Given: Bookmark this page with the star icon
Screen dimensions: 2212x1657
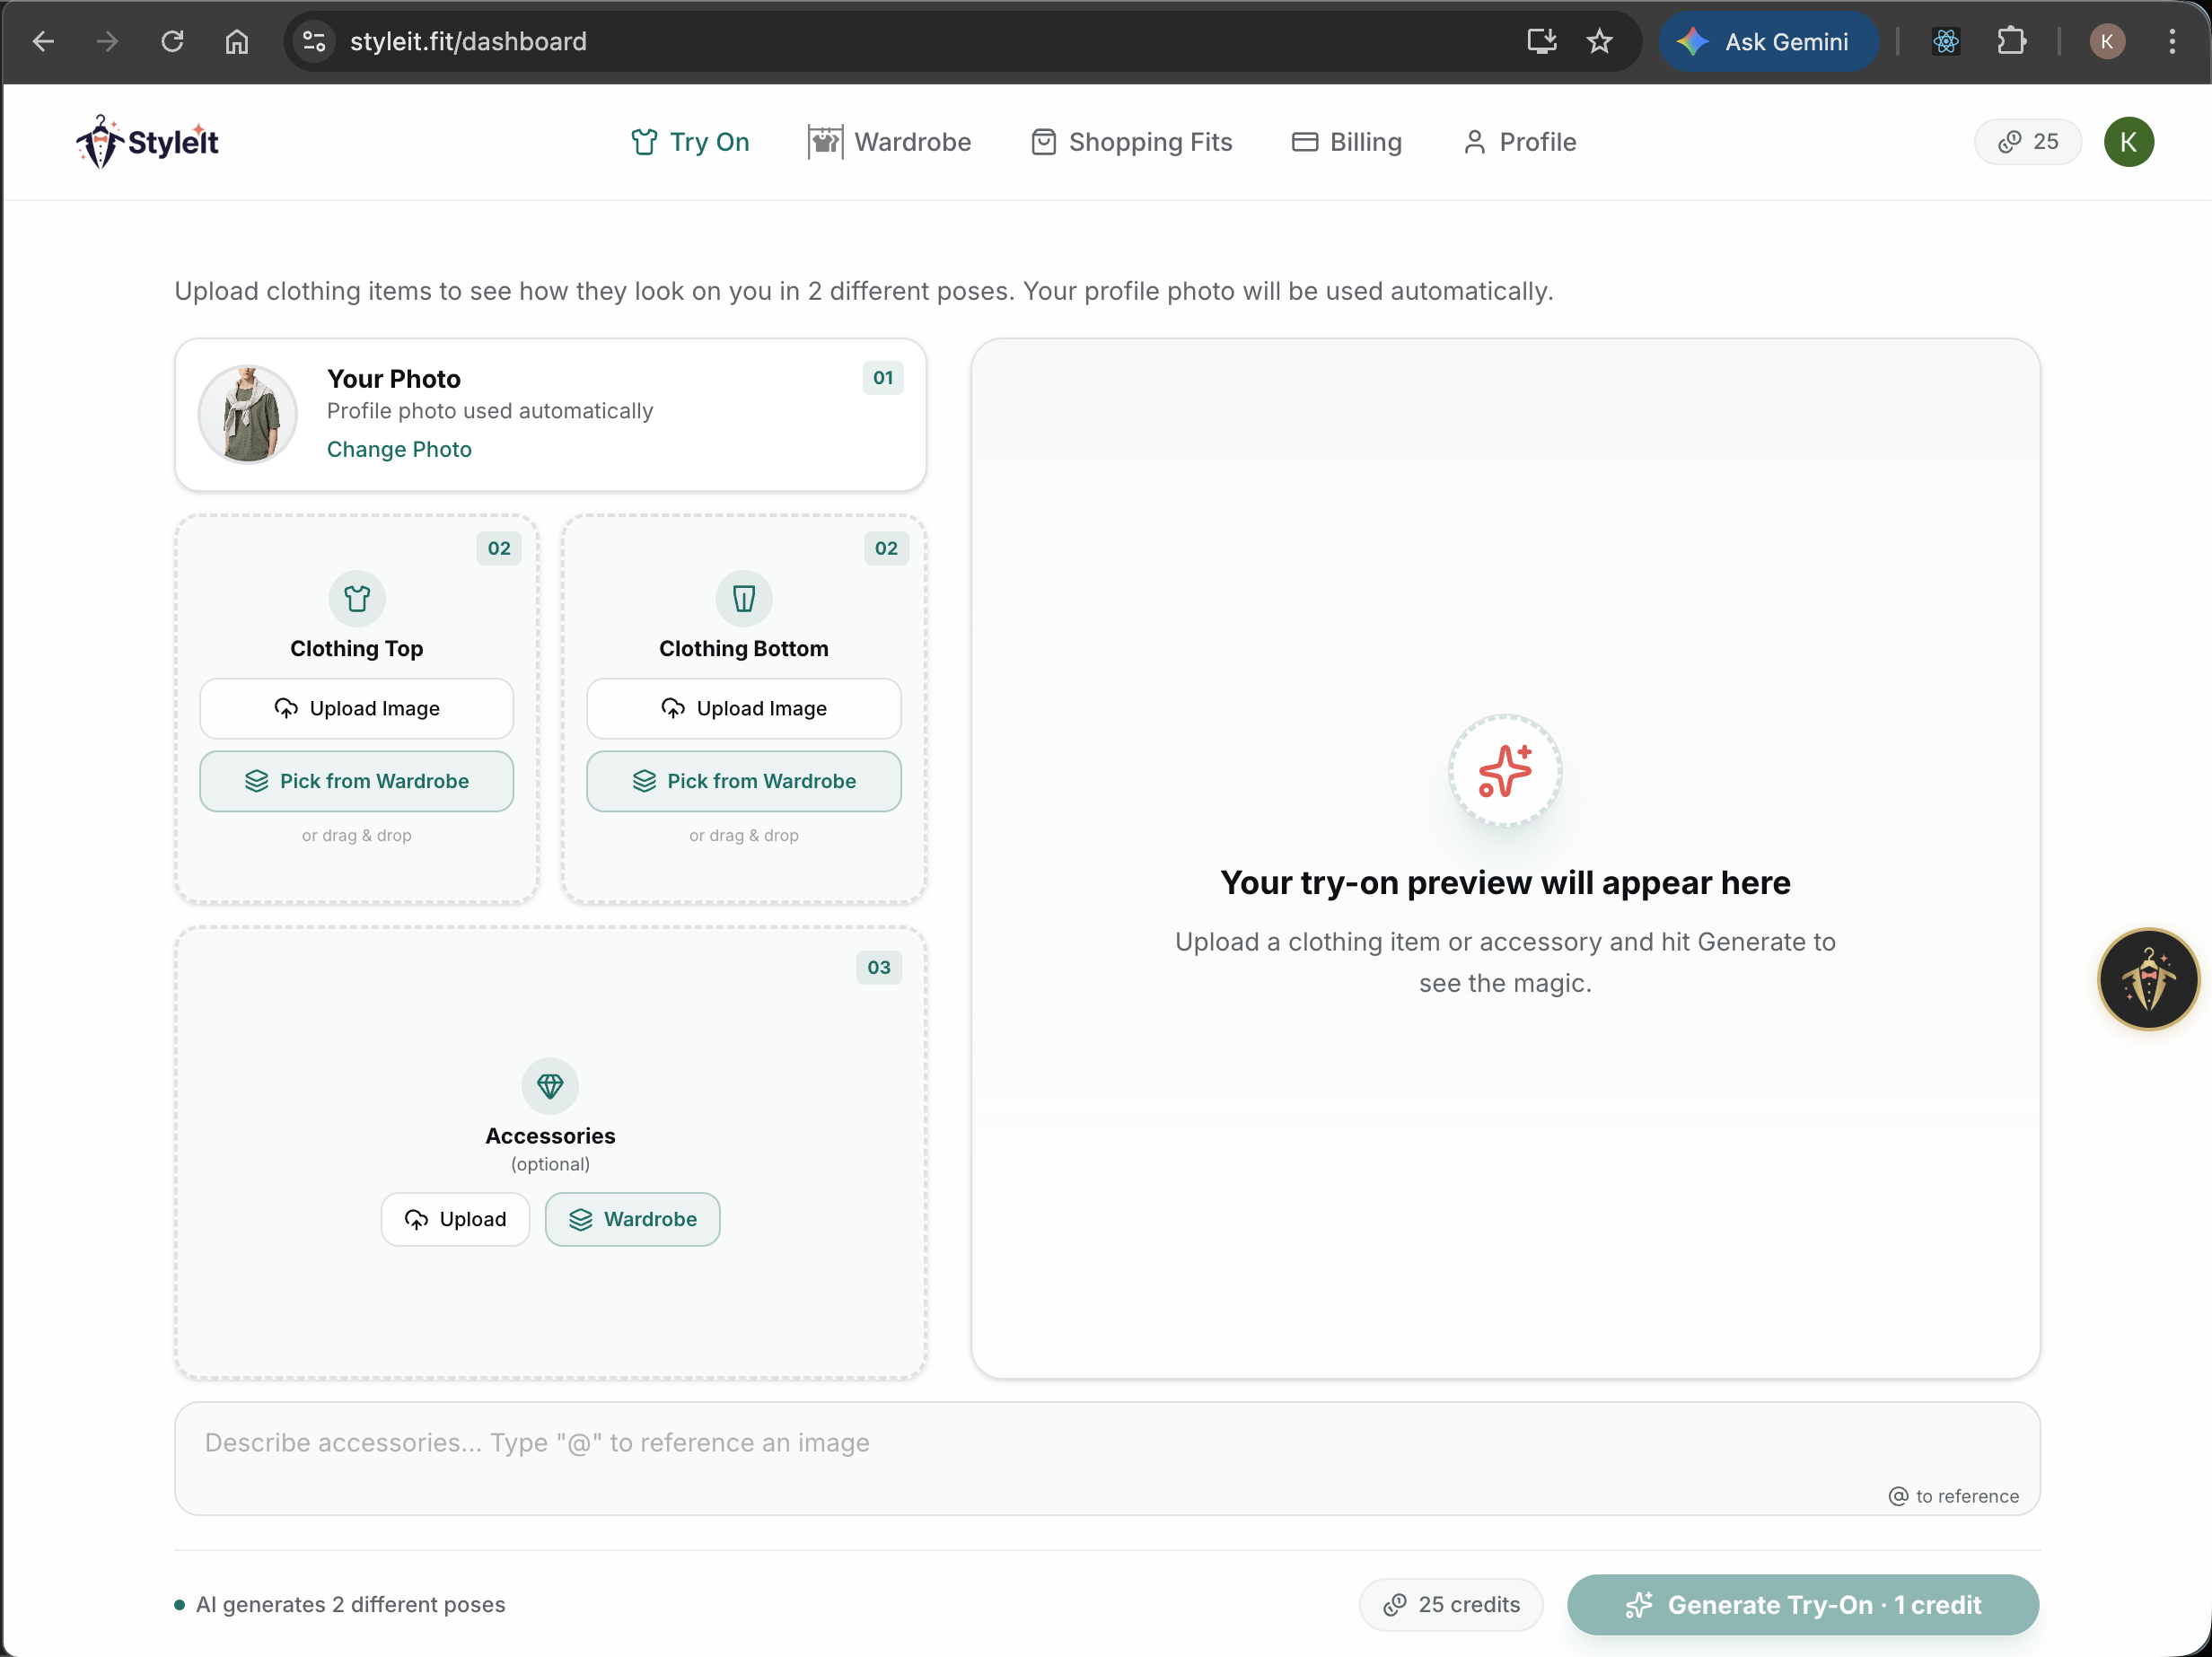Looking at the screenshot, I should [x=1600, y=41].
